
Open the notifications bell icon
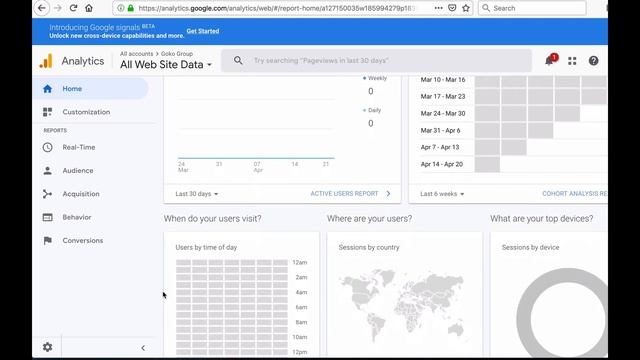(549, 61)
